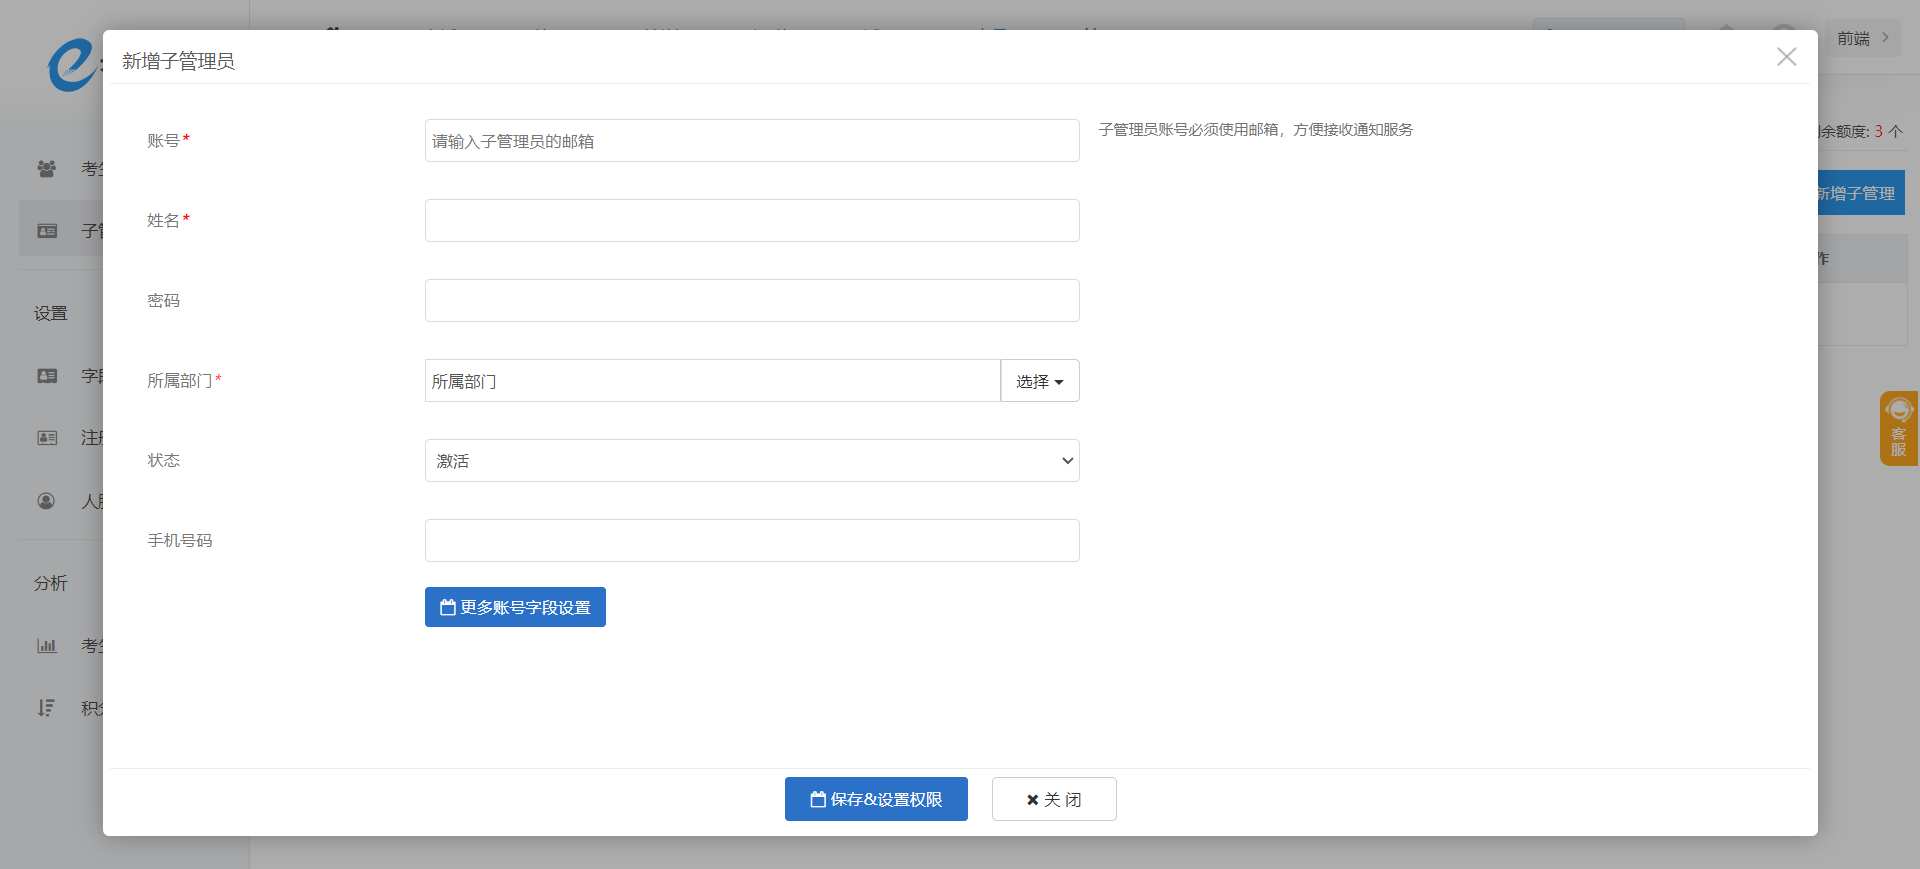Viewport: 1920px width, 869px height.
Task: Click the sub-admin ID card sidebar icon
Action: 47,231
